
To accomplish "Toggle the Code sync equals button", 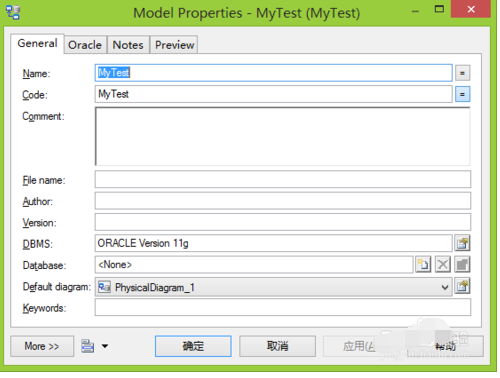I will pos(462,94).
